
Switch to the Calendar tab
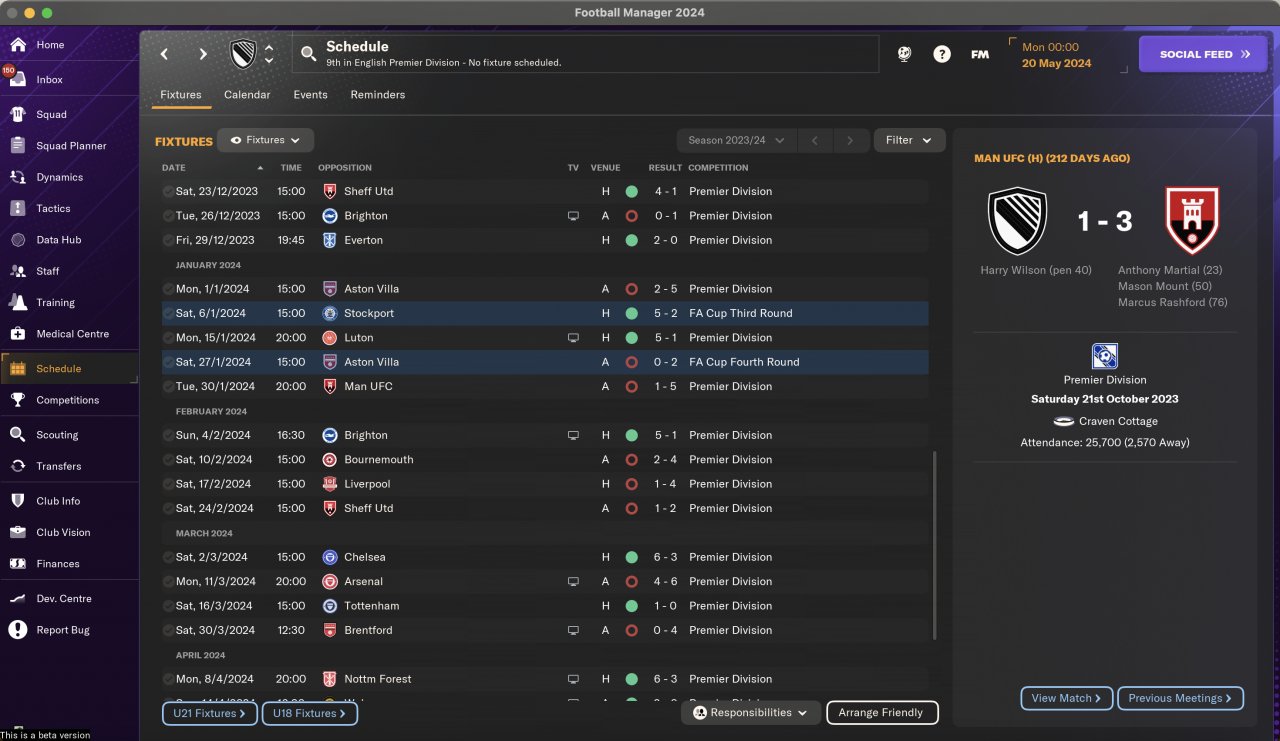point(247,95)
